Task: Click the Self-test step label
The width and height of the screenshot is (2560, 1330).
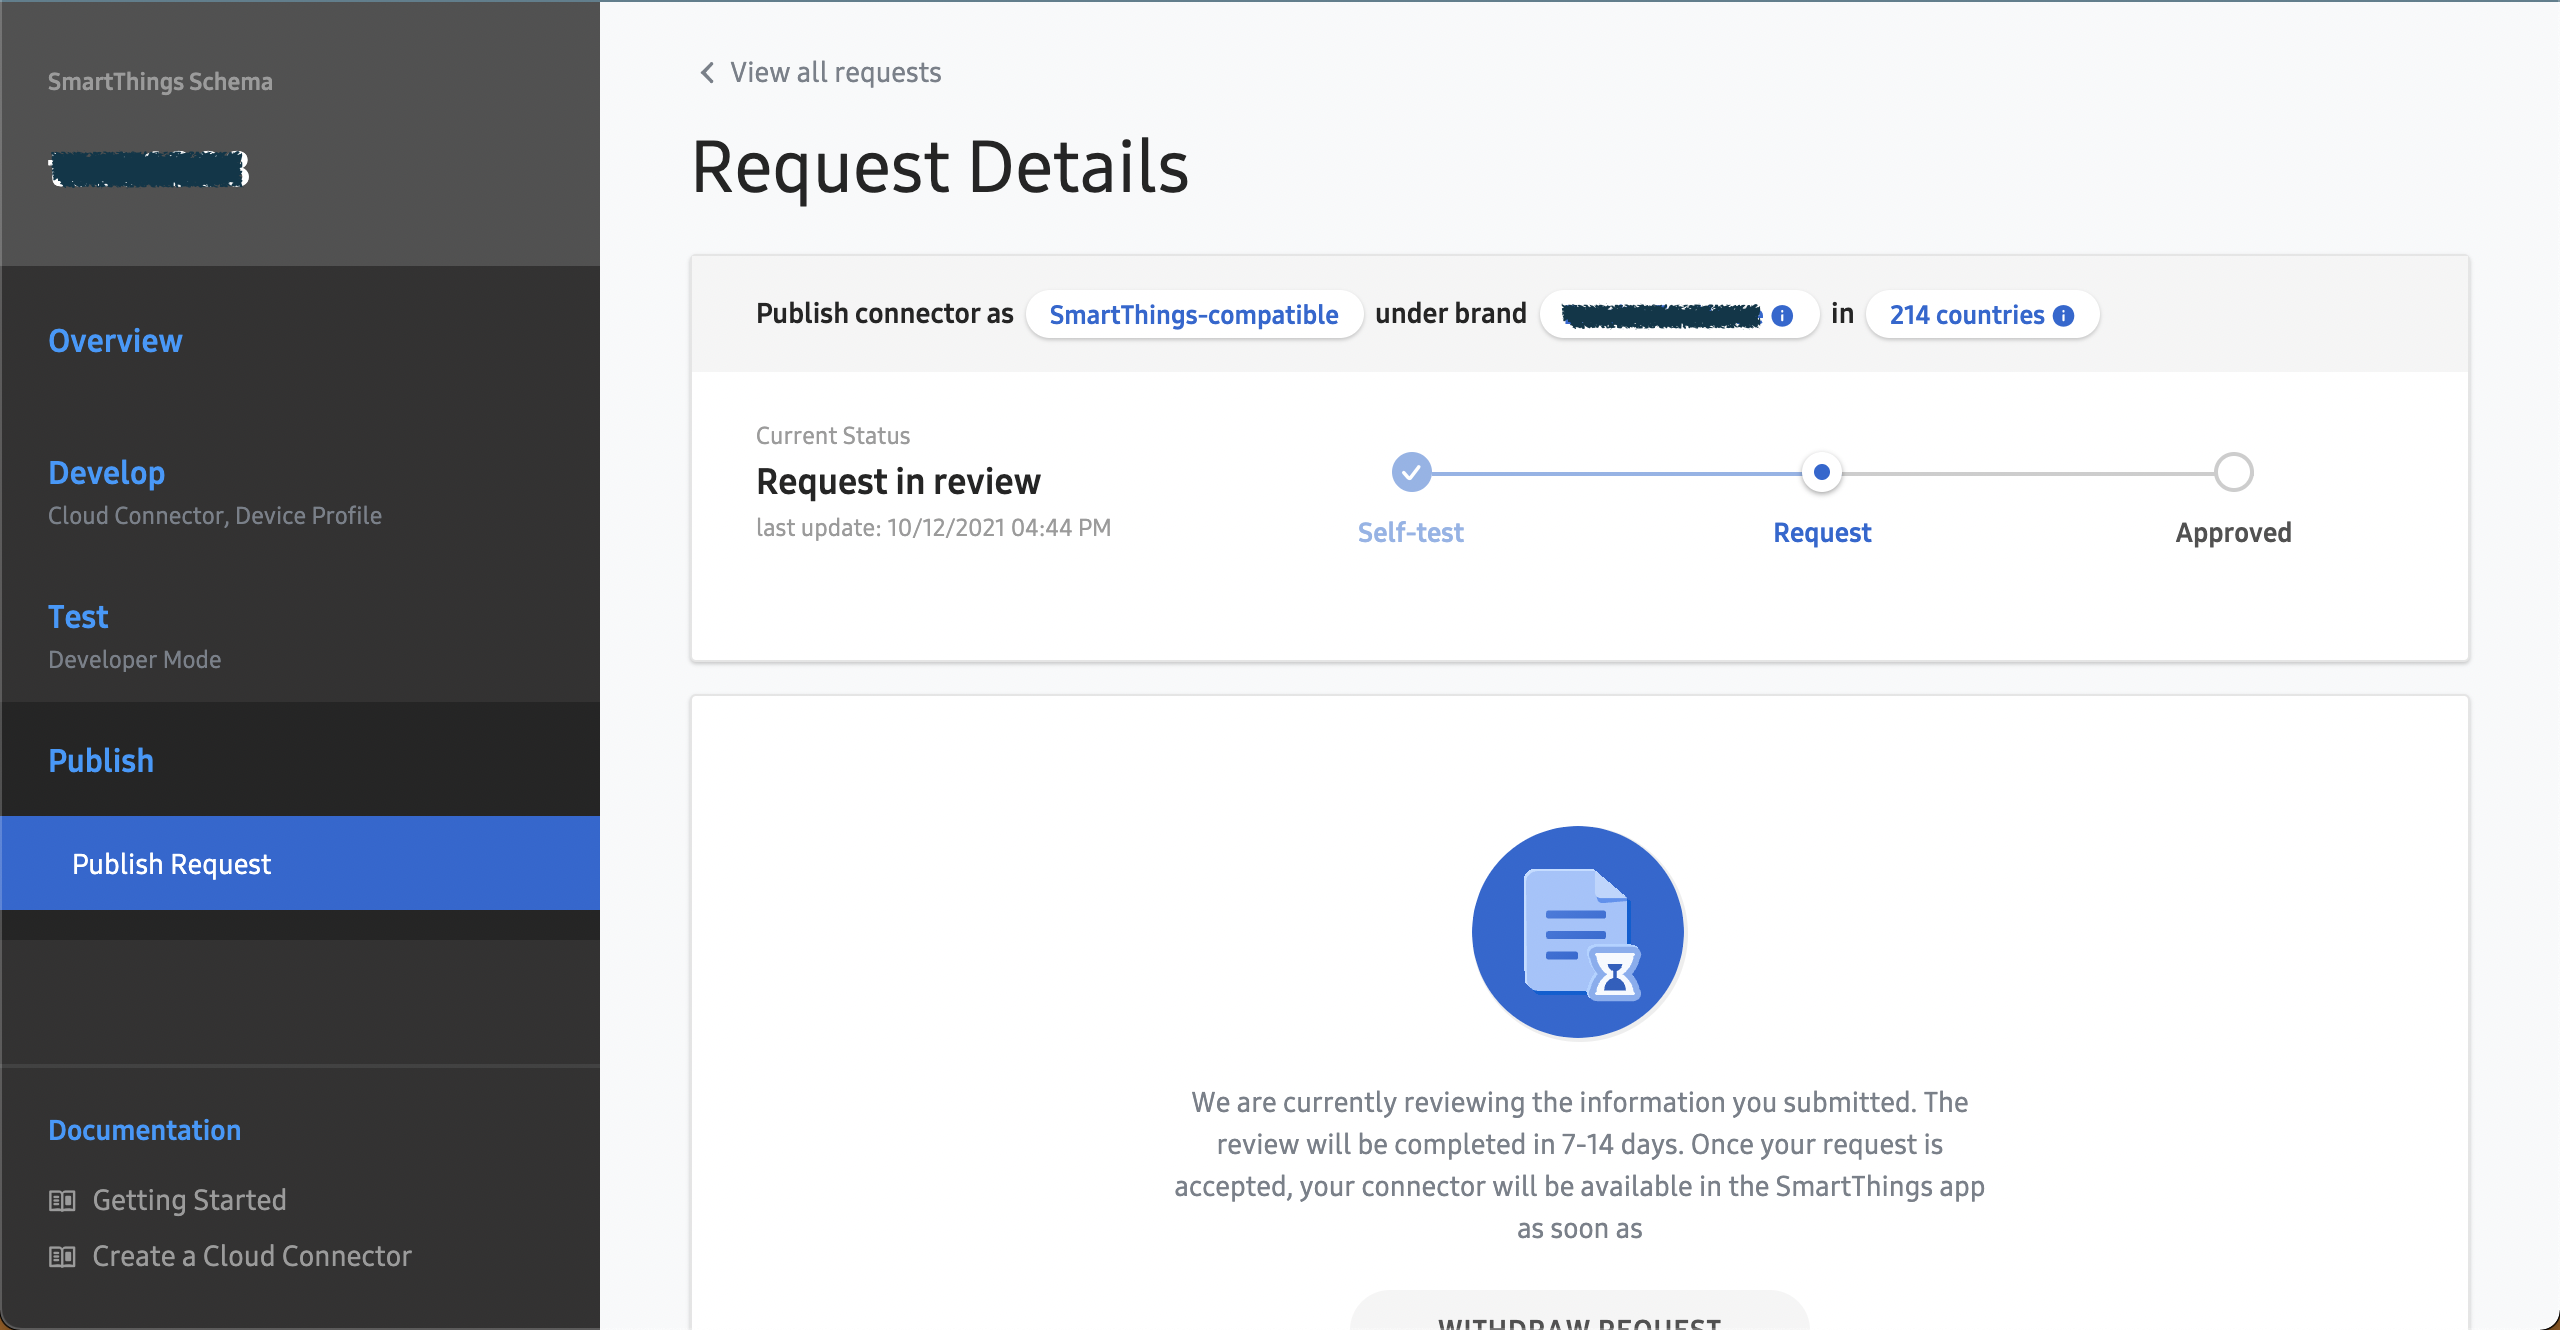Action: [x=1411, y=533]
